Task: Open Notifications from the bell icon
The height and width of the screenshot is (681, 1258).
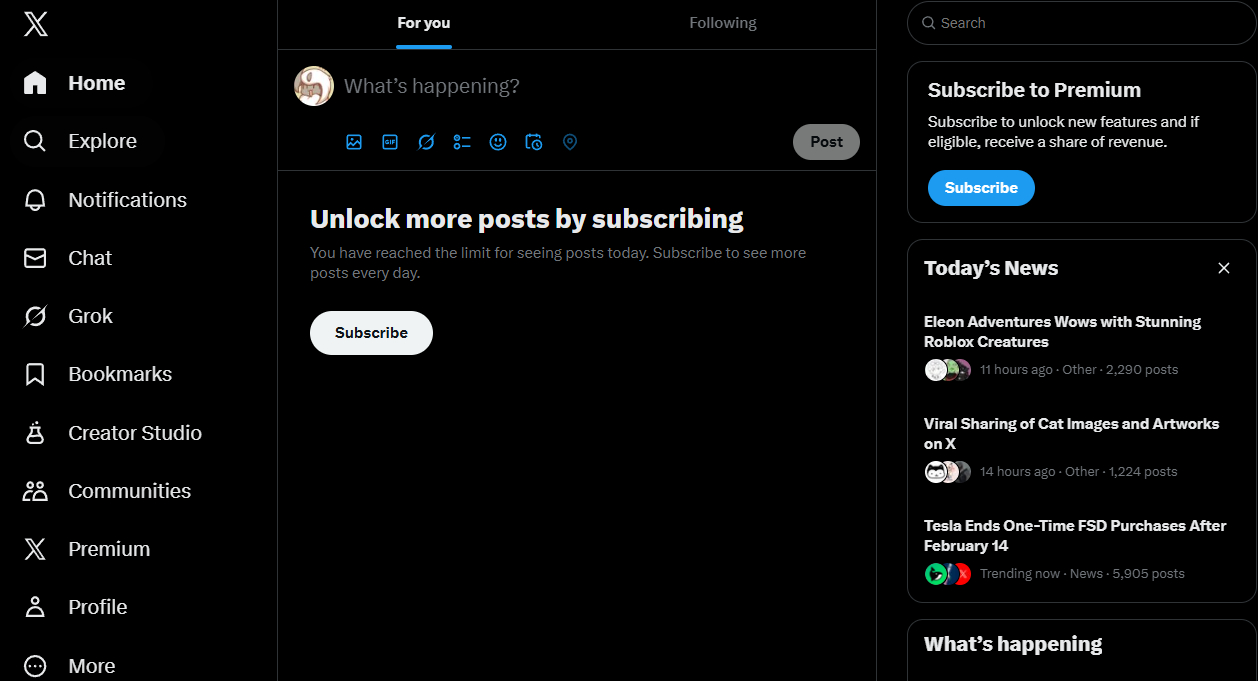Action: tap(35, 200)
